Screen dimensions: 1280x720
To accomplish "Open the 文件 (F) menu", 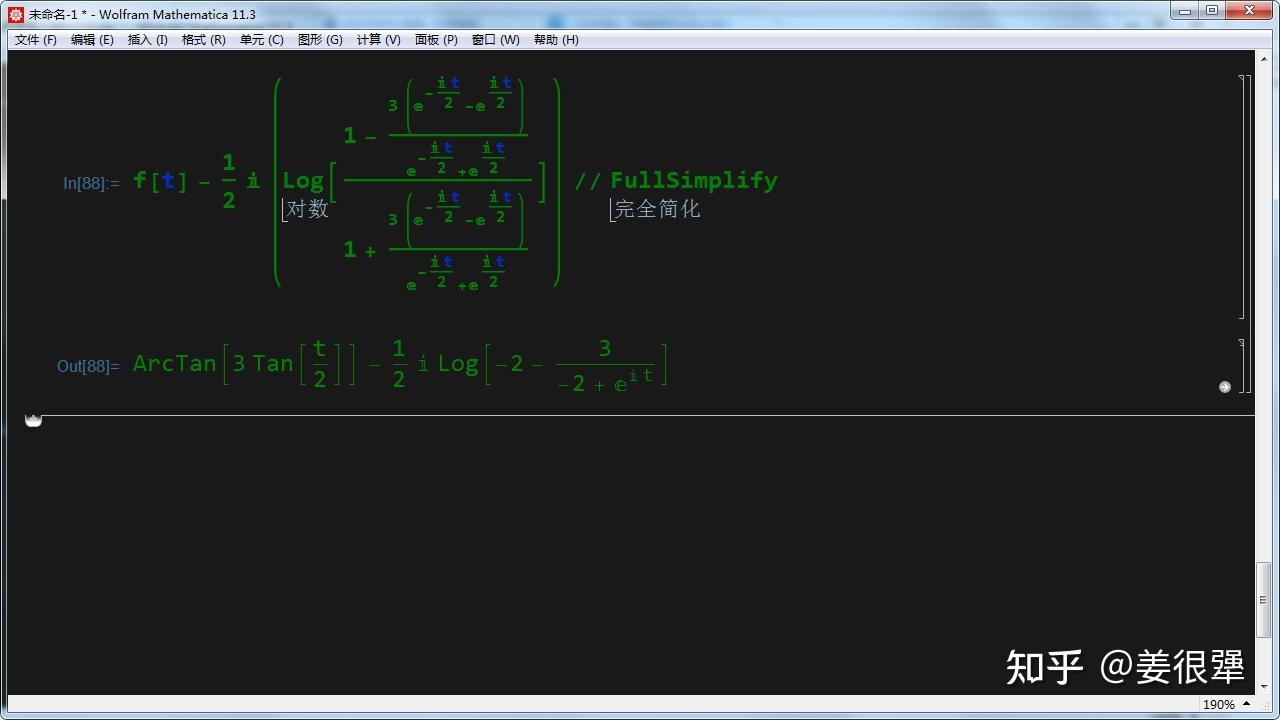I will [36, 40].
